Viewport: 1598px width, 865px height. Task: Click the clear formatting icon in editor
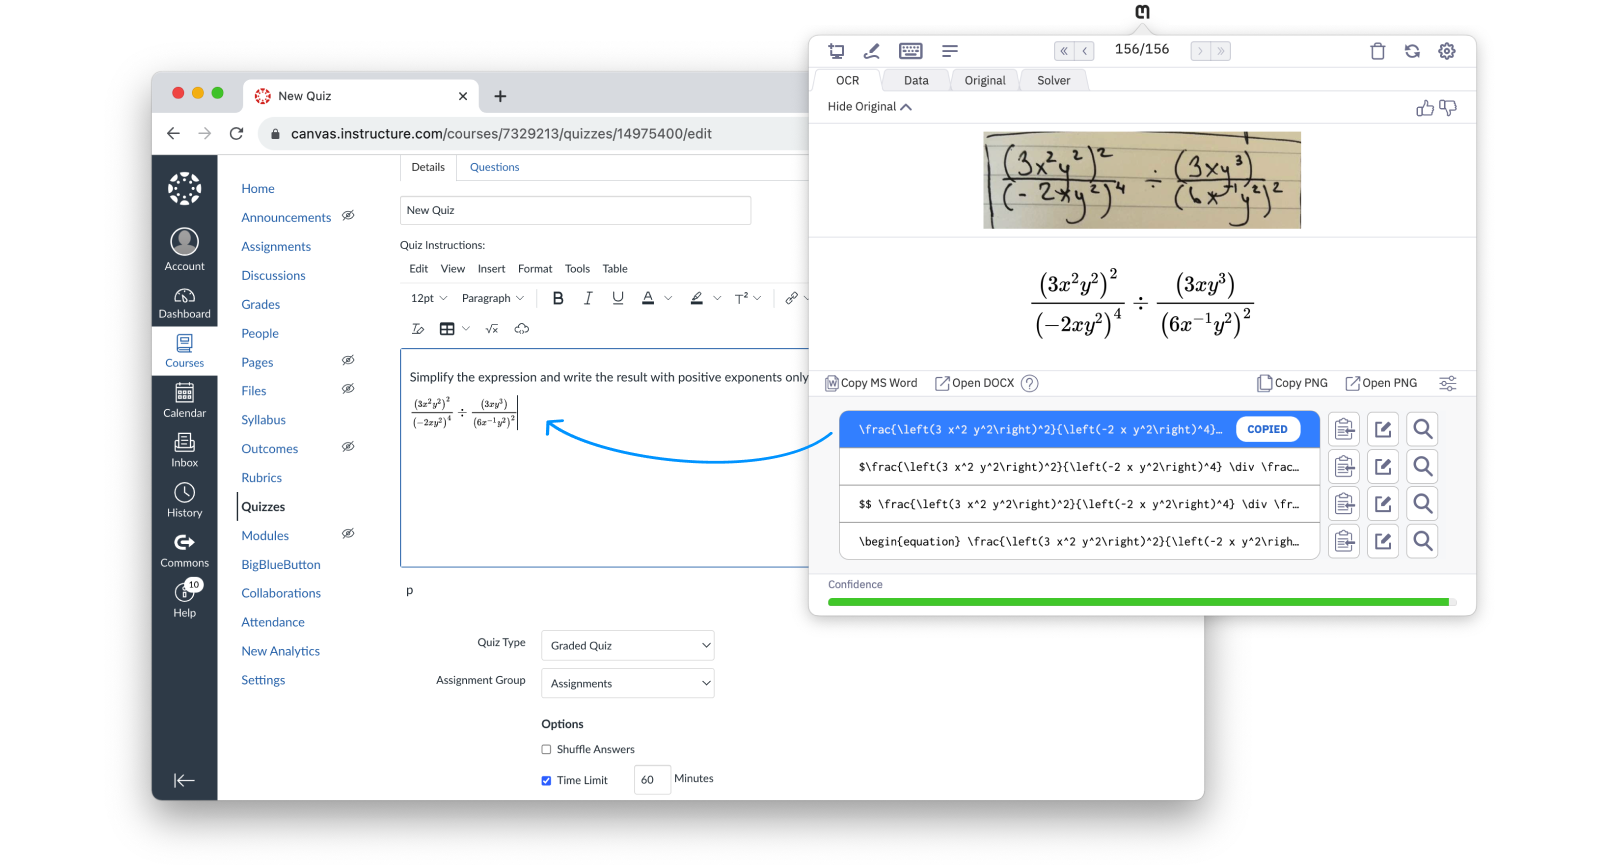[418, 329]
